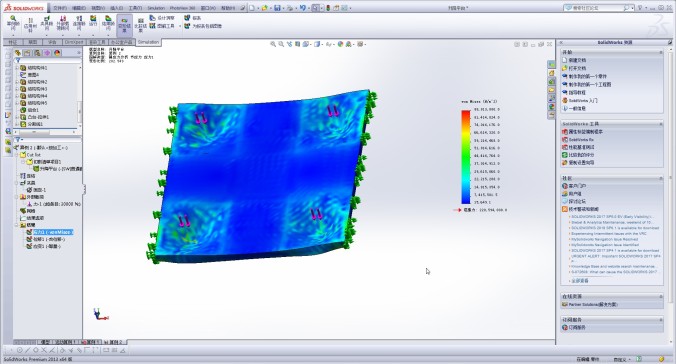Open the 工具(T) menu
This screenshot has width=676, height=364.
pyautogui.click(x=135, y=8)
